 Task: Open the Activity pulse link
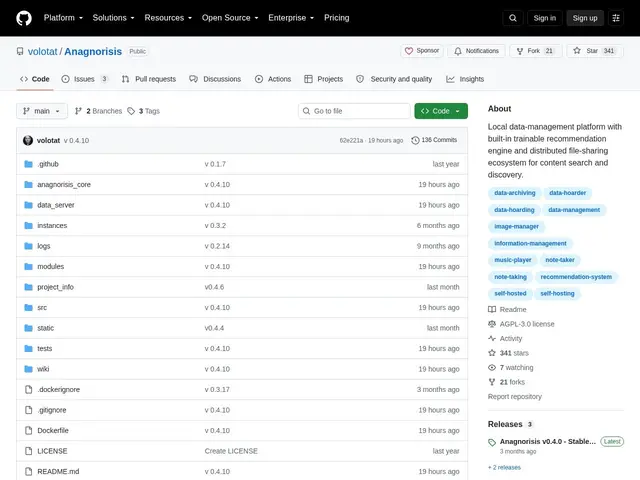505,338
